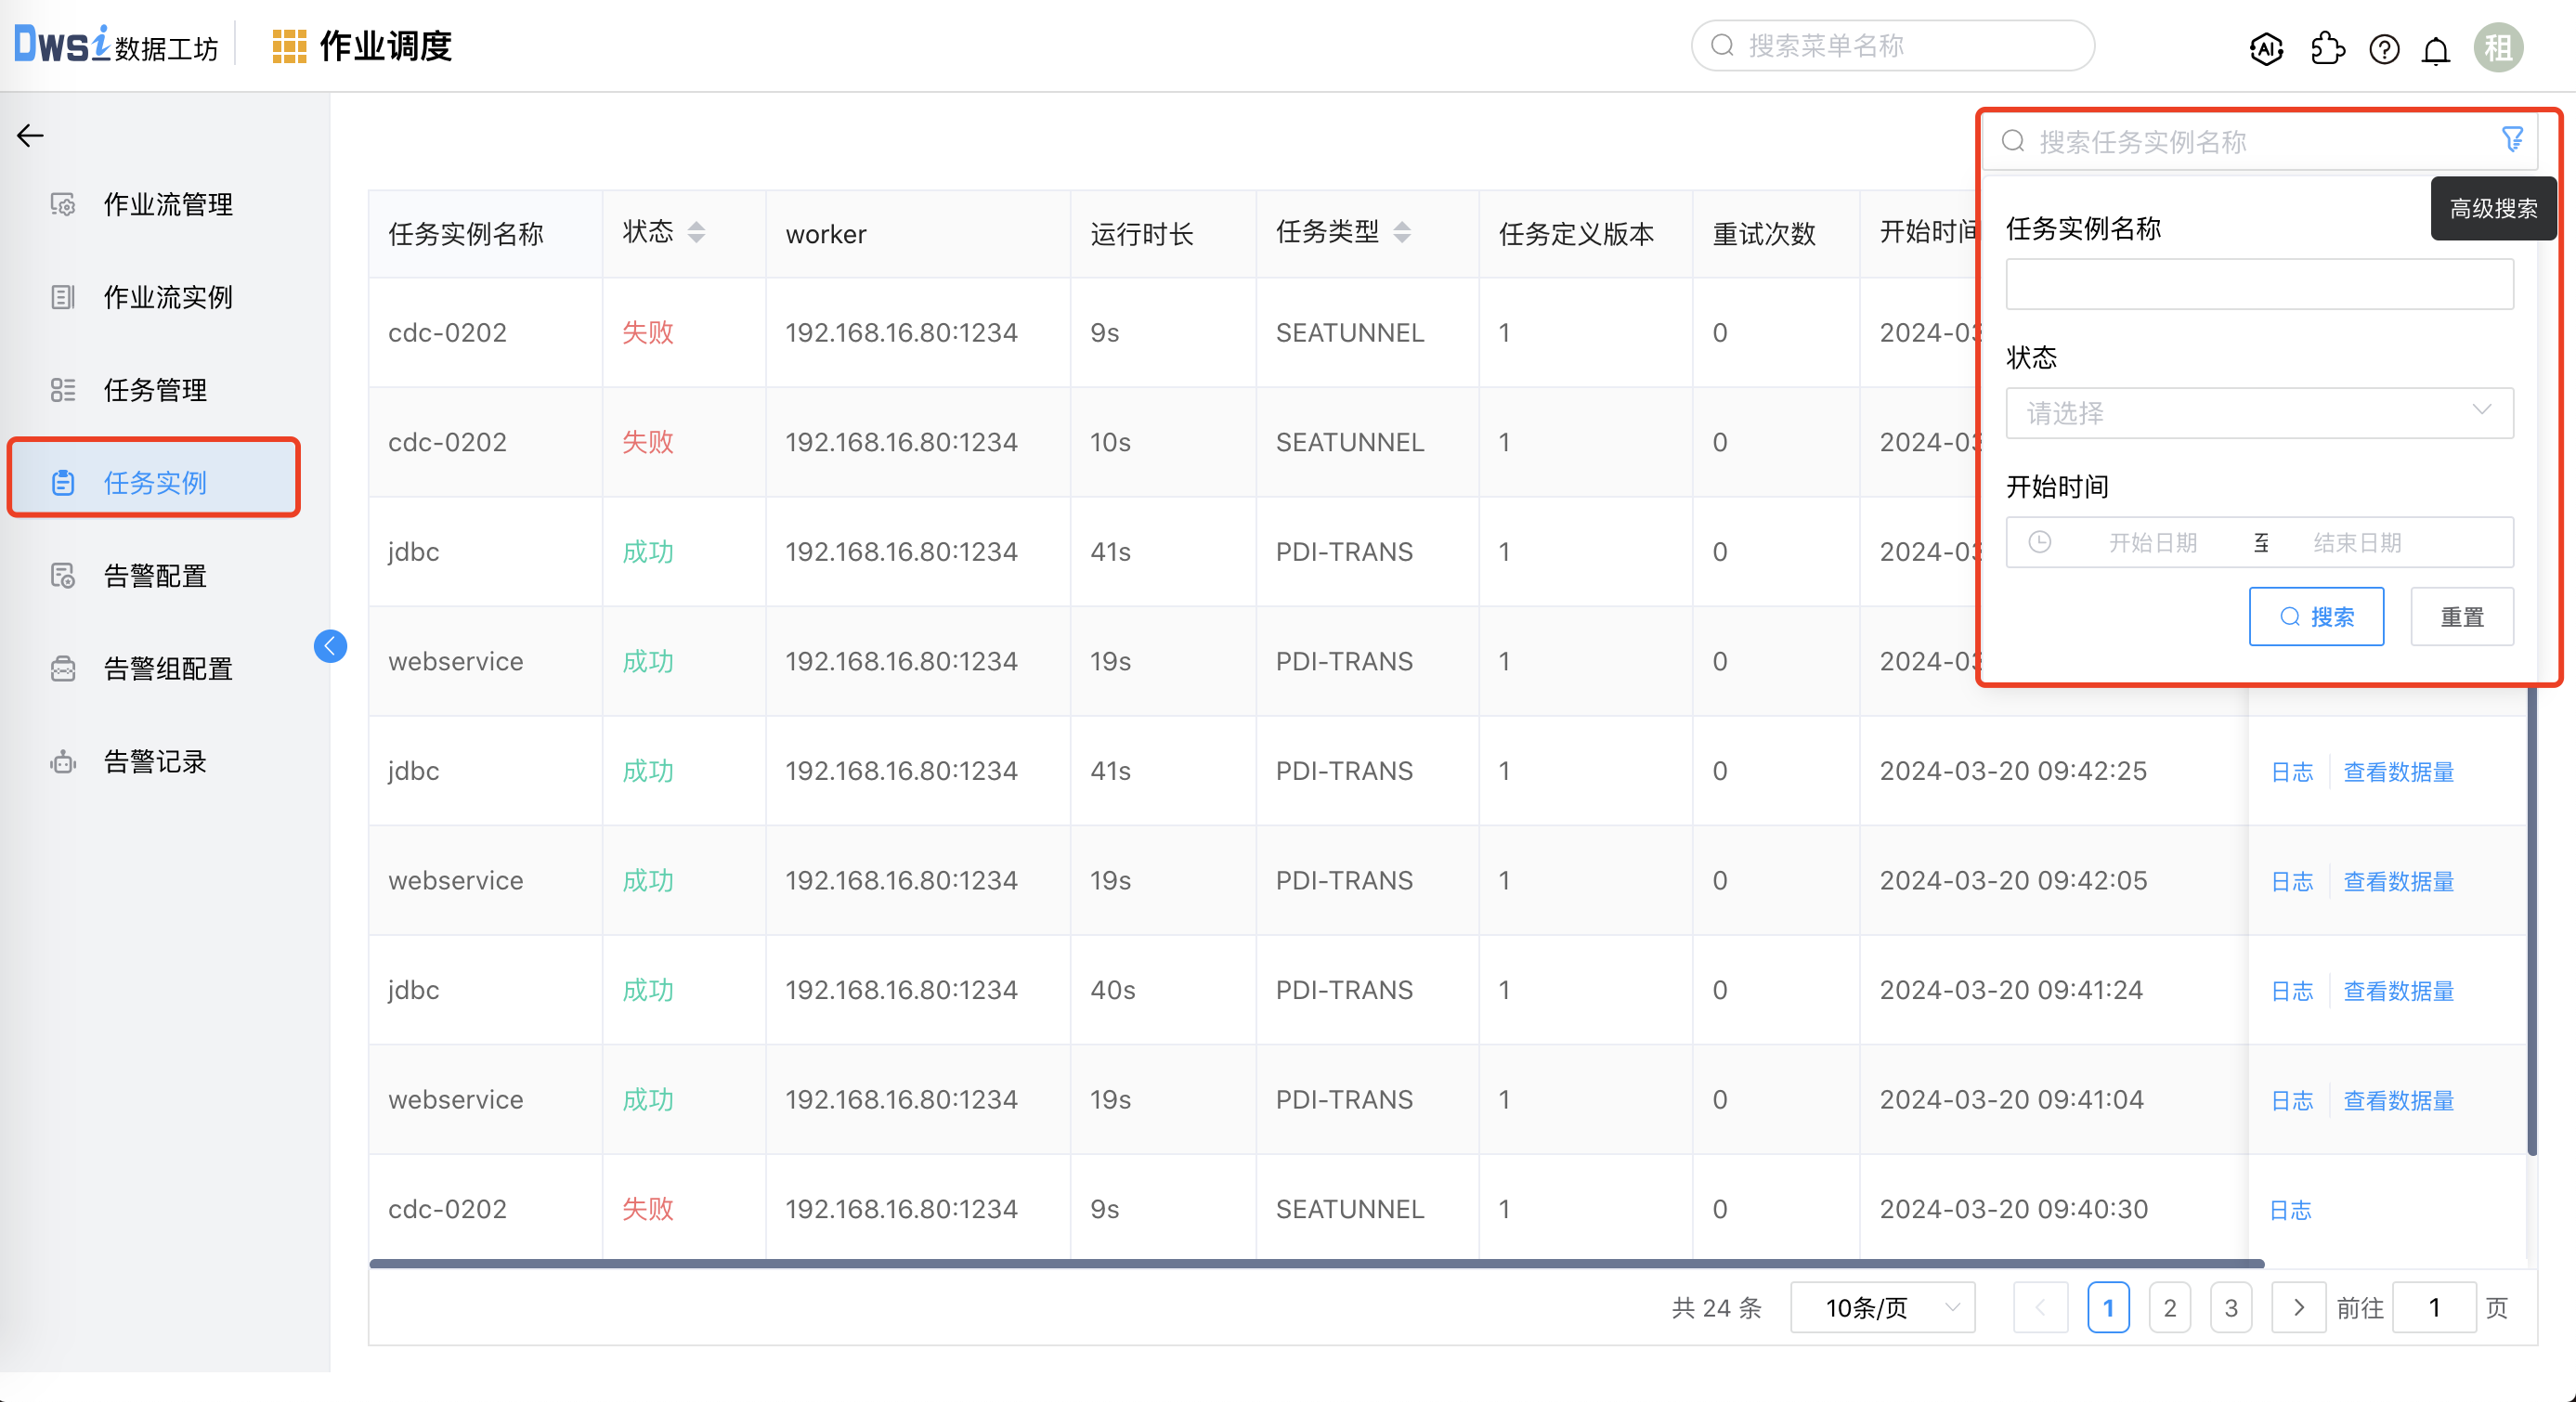Click the AI assistant icon in header

click(2266, 48)
